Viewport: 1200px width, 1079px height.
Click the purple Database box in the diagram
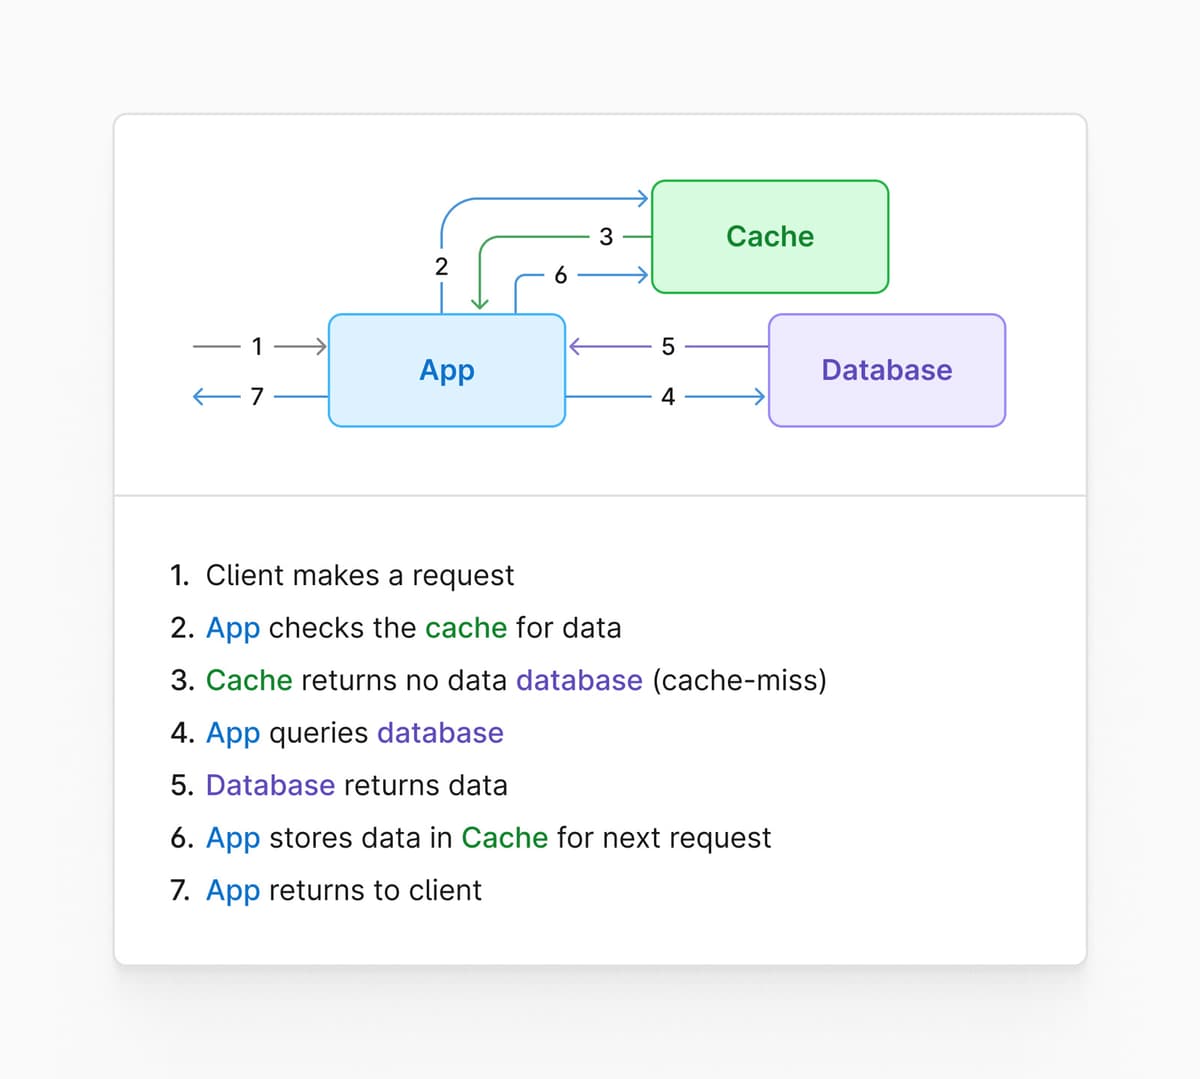click(x=886, y=370)
